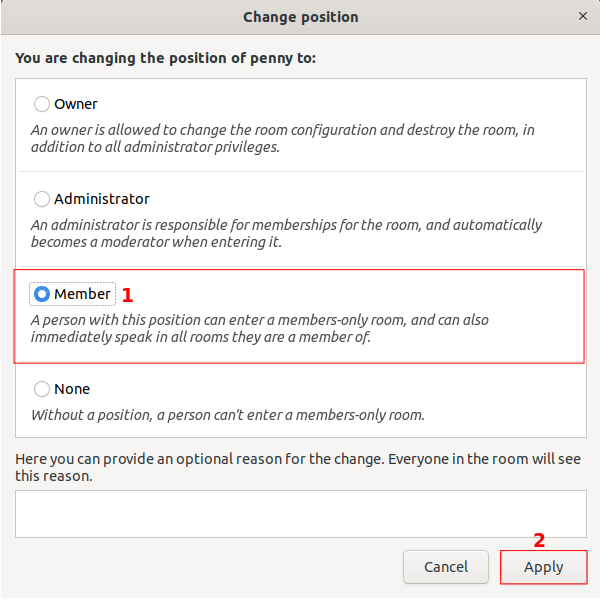Click the Apply button
Image resolution: width=600 pixels, height=600 pixels.
pos(543,567)
